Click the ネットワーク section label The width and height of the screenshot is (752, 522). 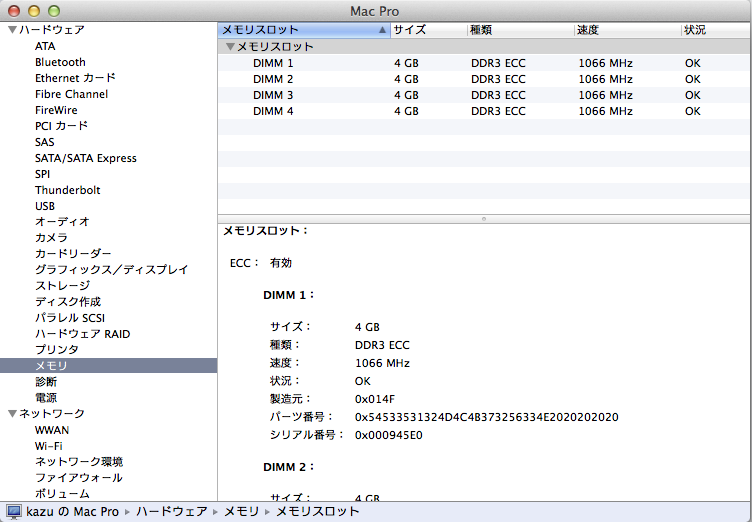click(52, 414)
